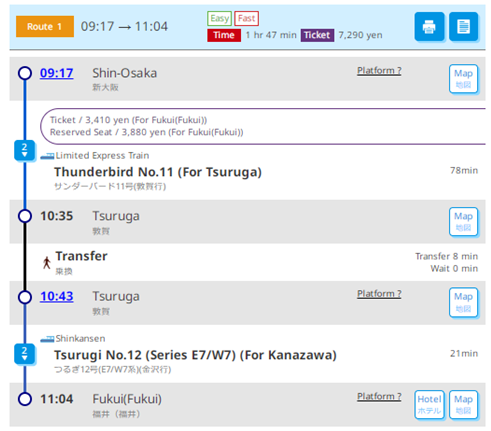Image resolution: width=491 pixels, height=431 pixels.
Task: Click the 09:17 departure time link
Action: (x=57, y=73)
